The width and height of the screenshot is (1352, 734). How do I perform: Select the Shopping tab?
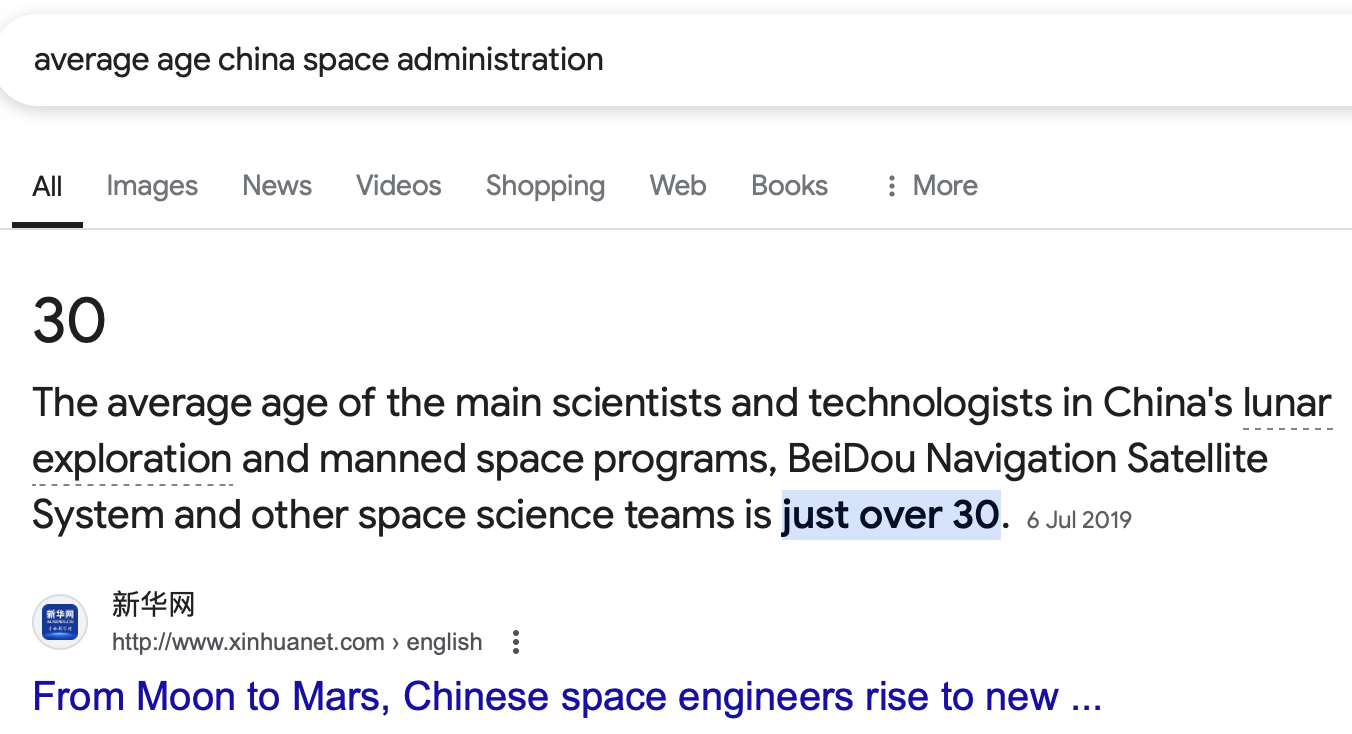[x=545, y=186]
